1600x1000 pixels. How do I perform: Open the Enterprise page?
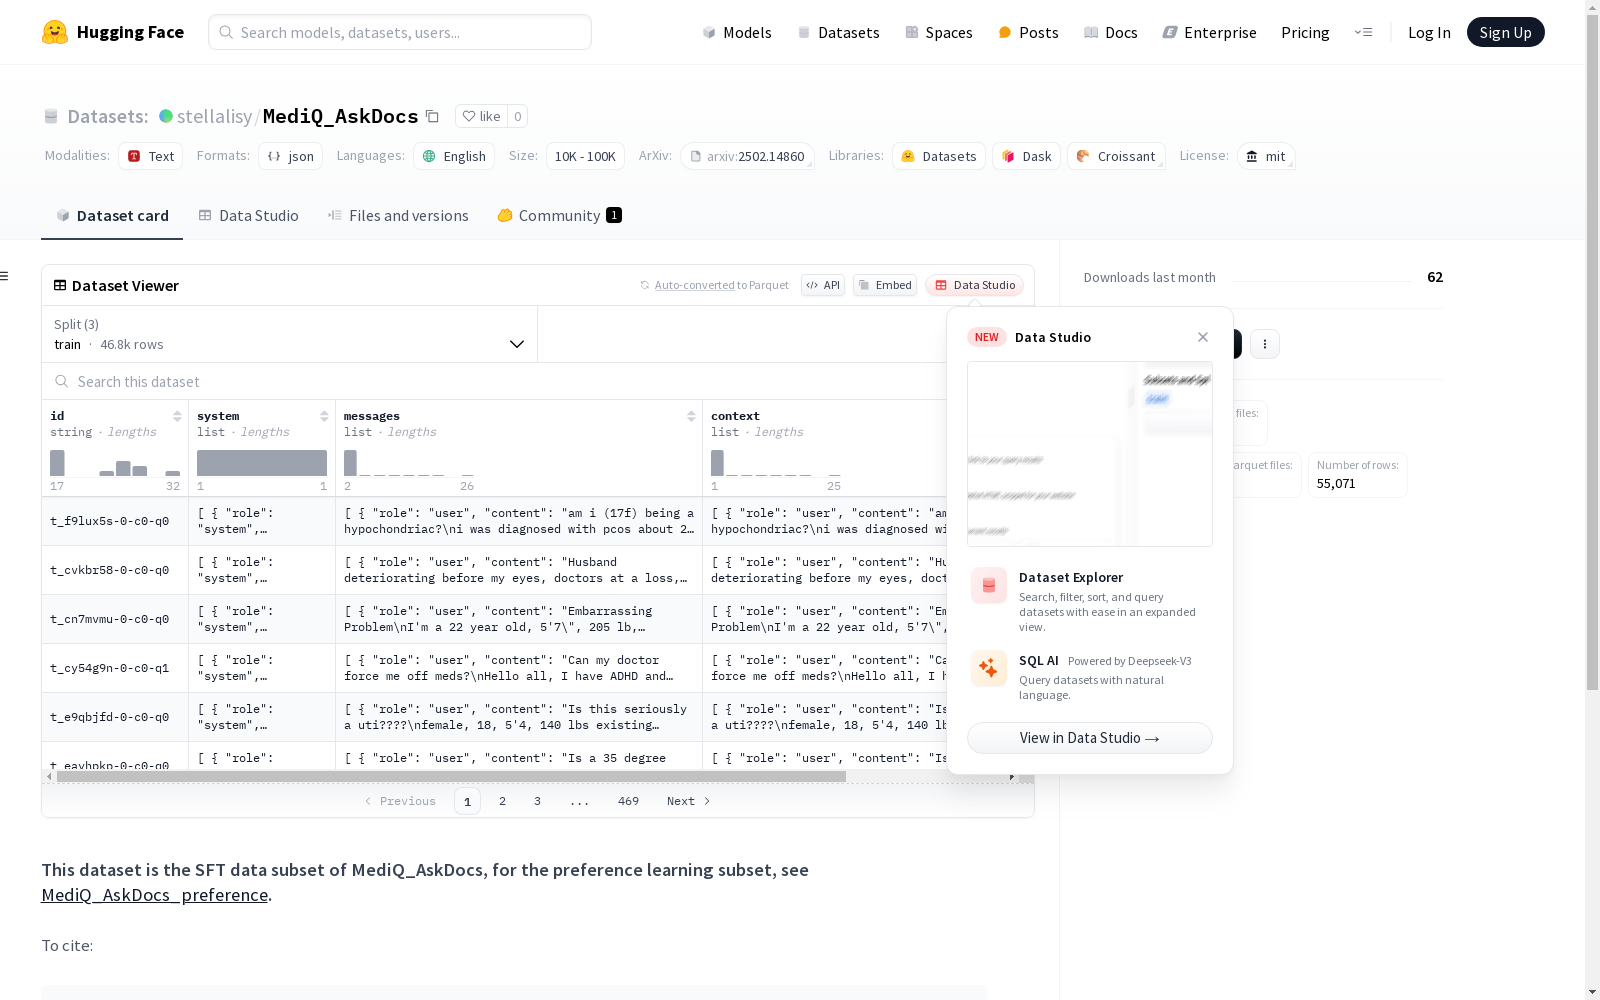coord(1210,32)
